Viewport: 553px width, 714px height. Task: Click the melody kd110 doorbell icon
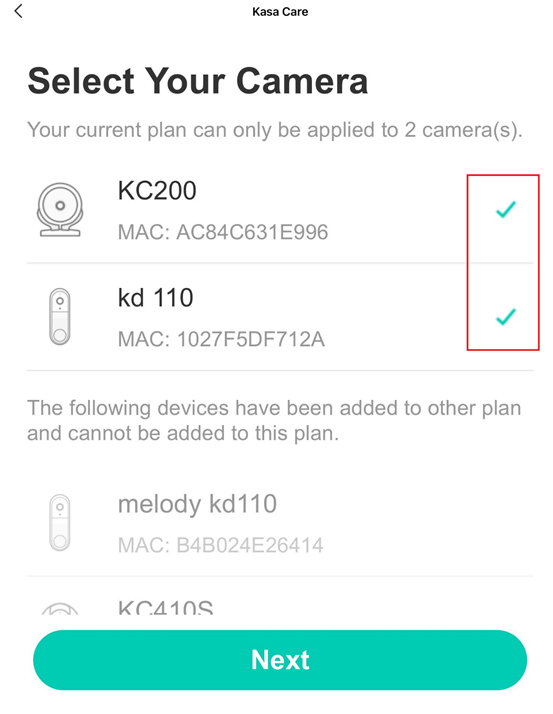60,523
